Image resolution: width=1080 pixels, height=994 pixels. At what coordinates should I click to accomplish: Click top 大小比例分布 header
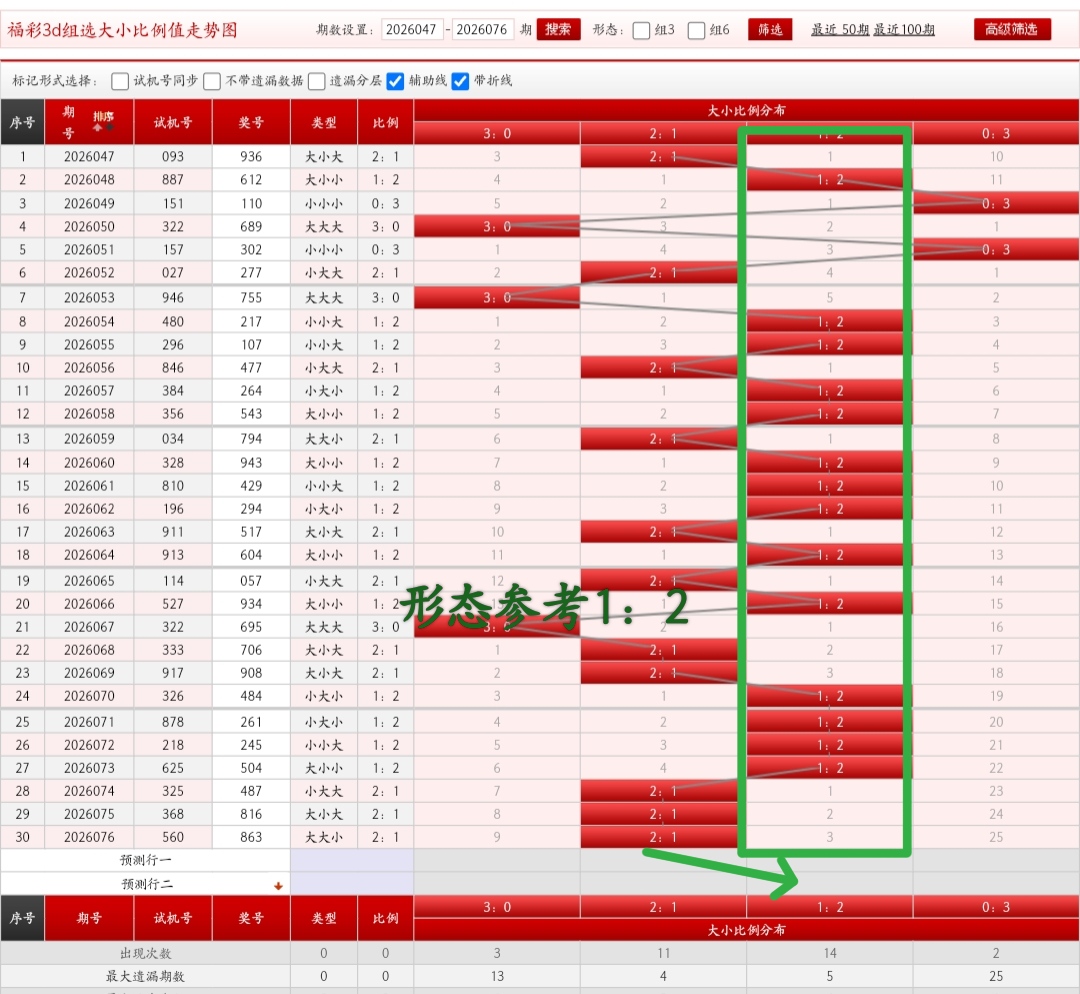747,110
